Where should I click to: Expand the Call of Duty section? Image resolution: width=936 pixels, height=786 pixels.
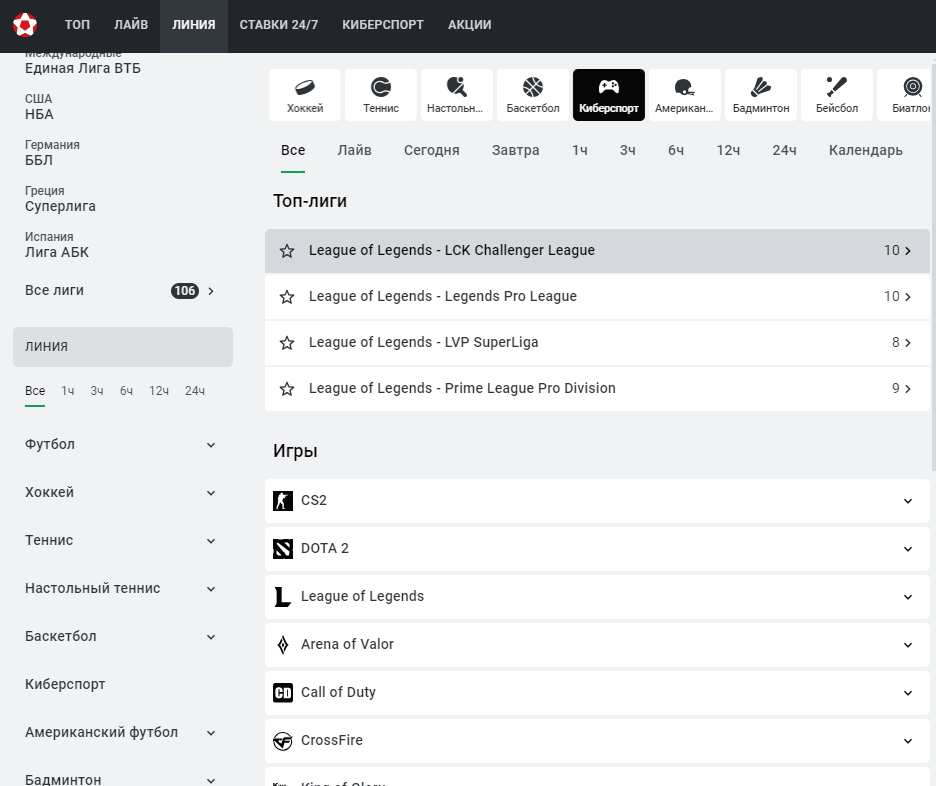click(x=907, y=693)
